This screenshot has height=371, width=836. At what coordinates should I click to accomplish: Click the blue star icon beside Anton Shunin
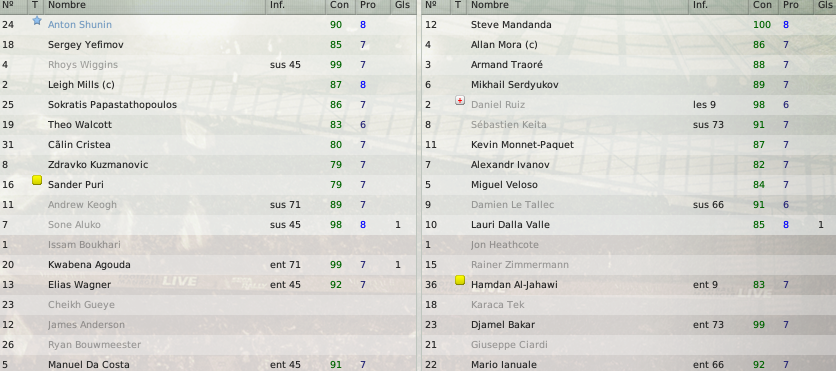[x=37, y=21]
